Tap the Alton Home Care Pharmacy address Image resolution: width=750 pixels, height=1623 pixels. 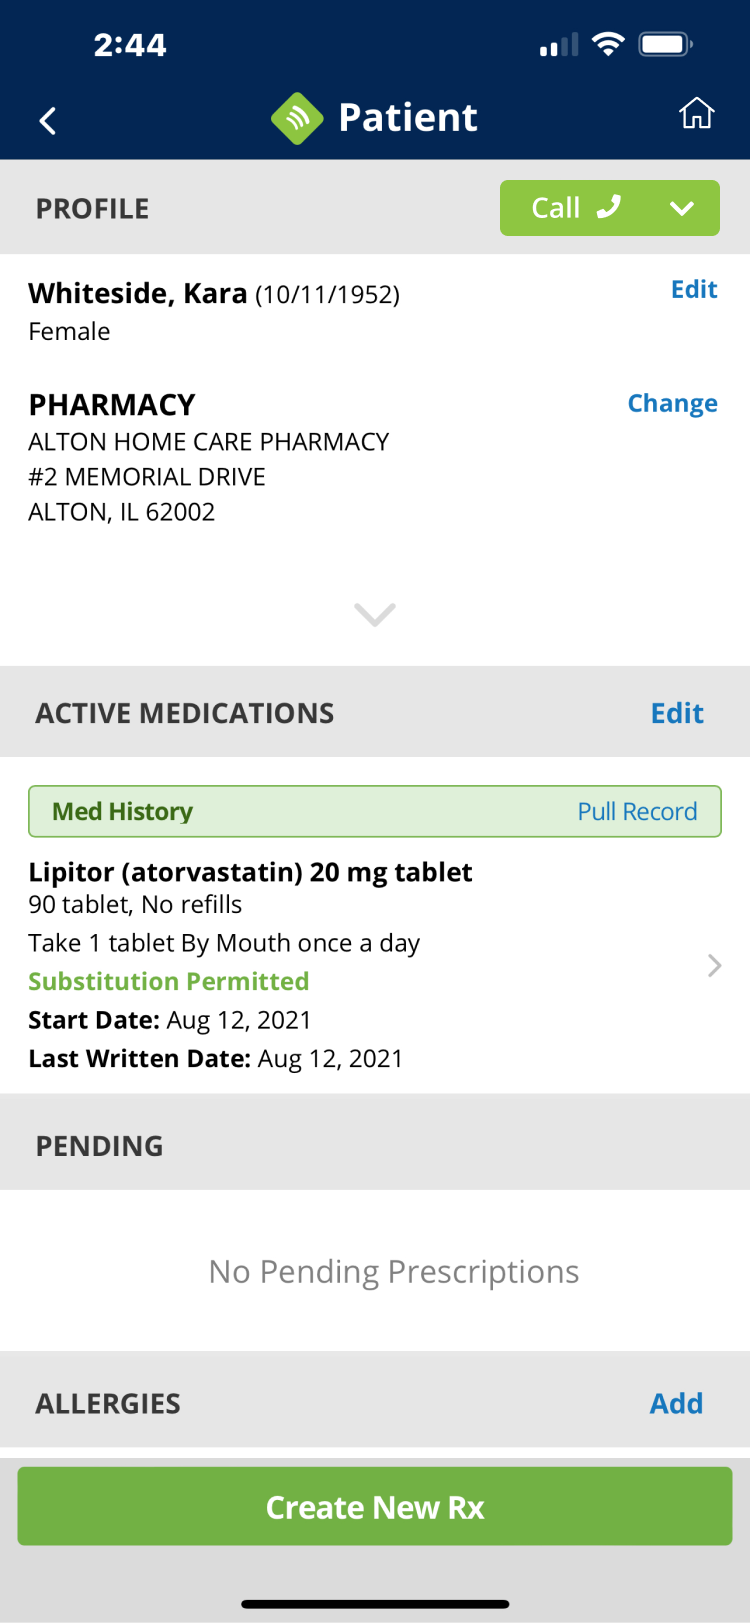coord(208,477)
